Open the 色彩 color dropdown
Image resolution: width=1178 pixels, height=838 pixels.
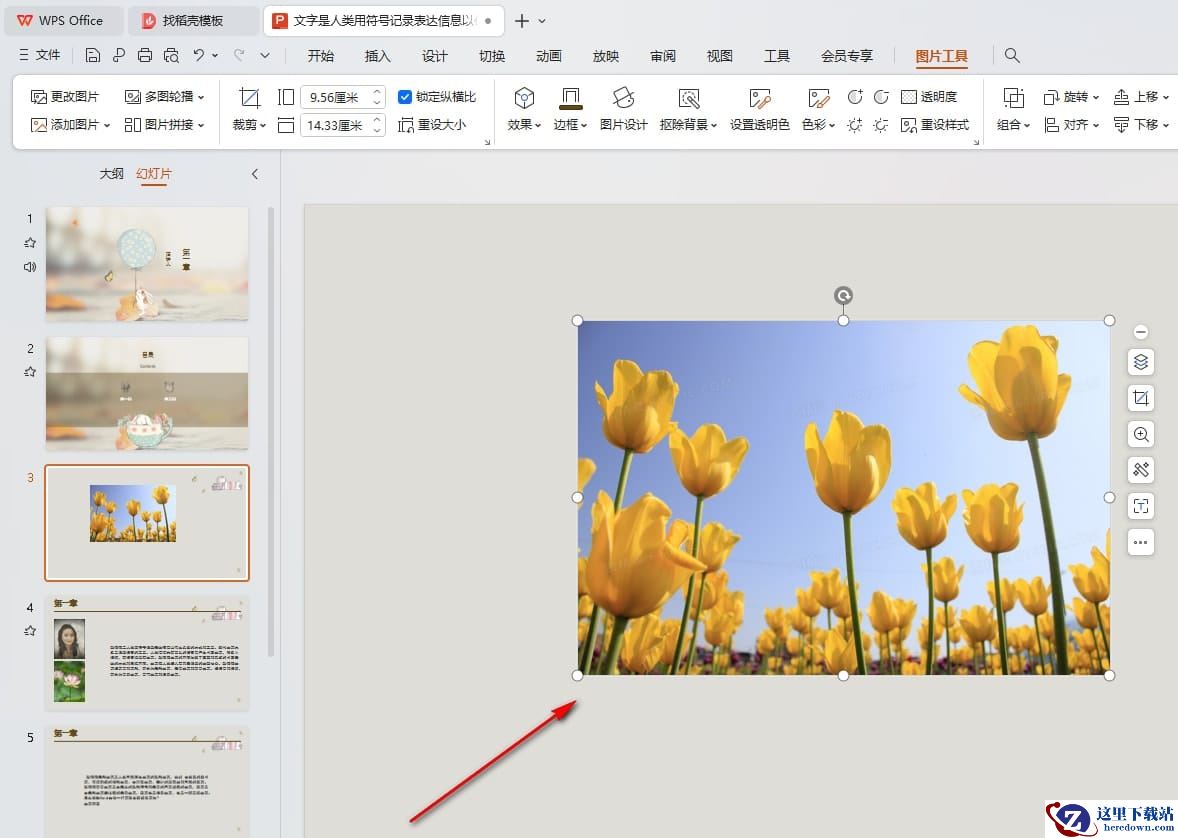[x=818, y=110]
